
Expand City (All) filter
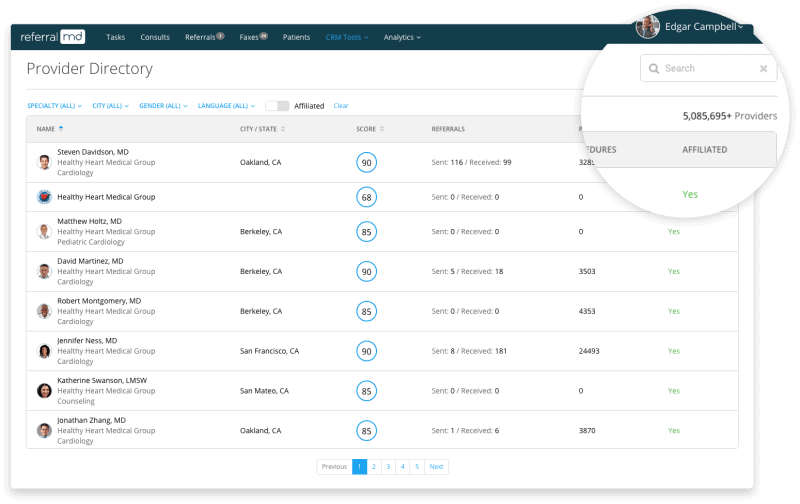pyautogui.click(x=111, y=106)
